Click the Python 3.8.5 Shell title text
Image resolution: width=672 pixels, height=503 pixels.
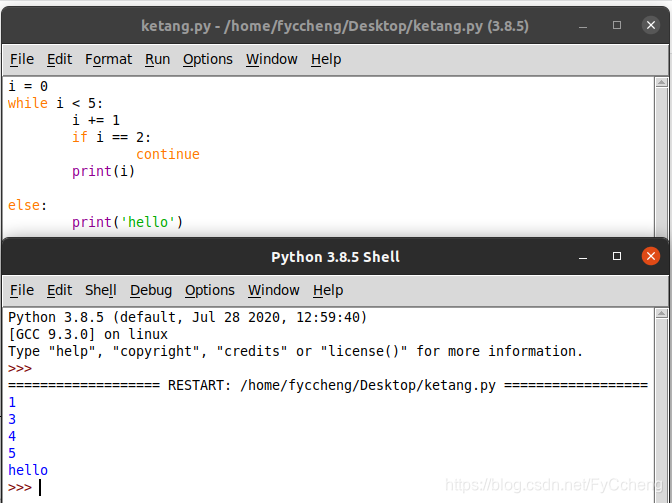pyautogui.click(x=335, y=257)
